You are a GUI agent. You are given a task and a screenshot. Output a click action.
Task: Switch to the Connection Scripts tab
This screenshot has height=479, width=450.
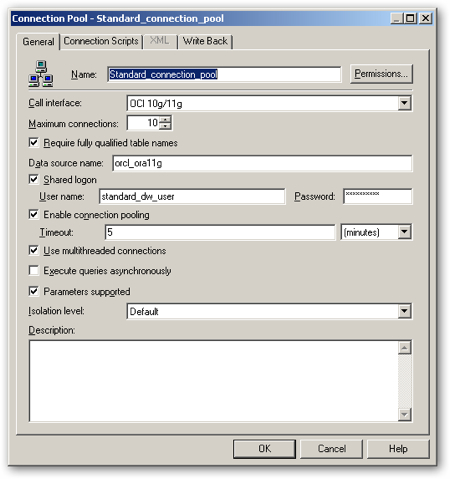[x=101, y=41]
